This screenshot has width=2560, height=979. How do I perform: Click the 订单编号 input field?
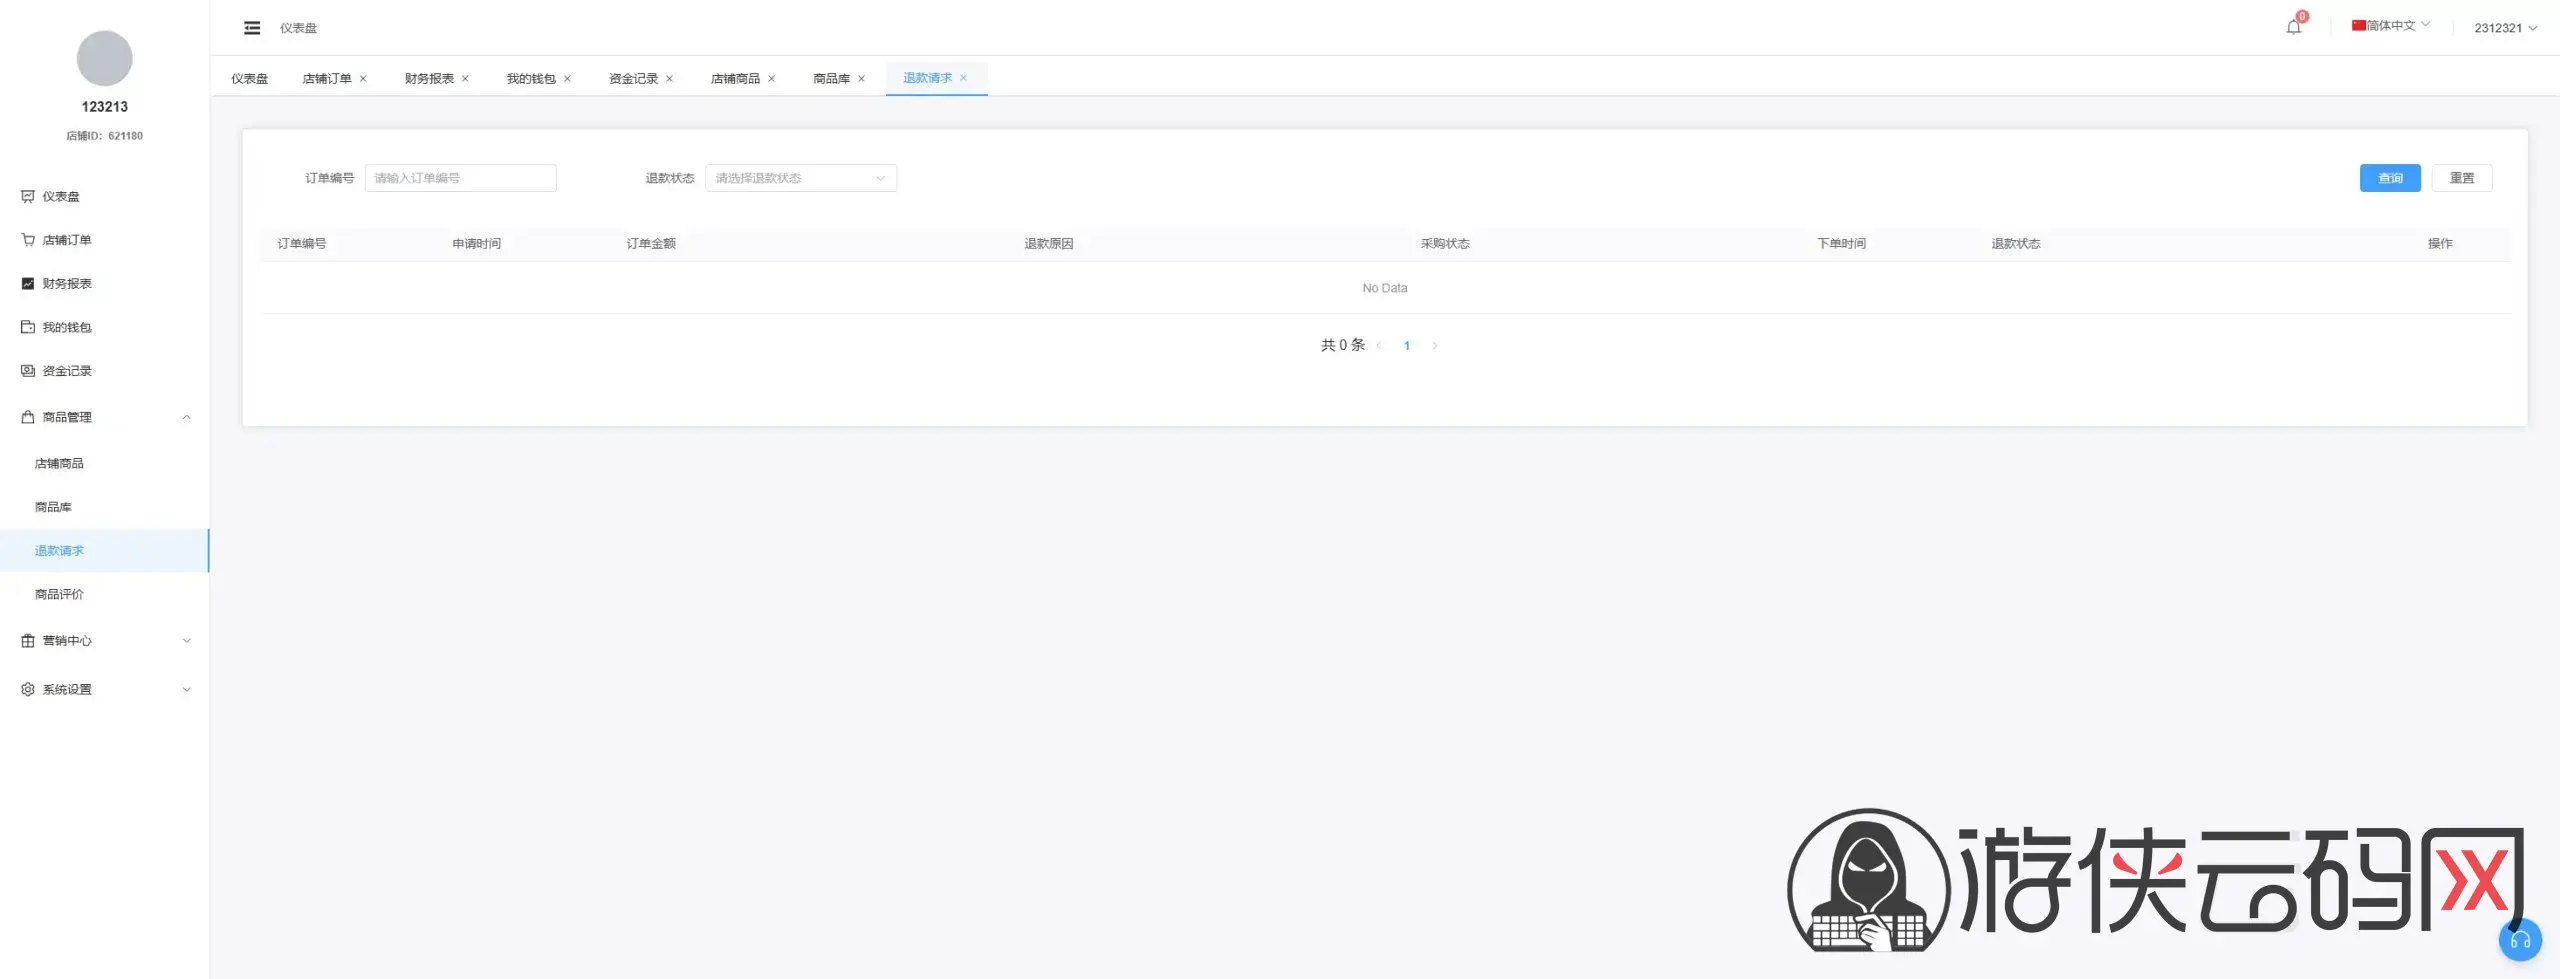pyautogui.click(x=460, y=178)
